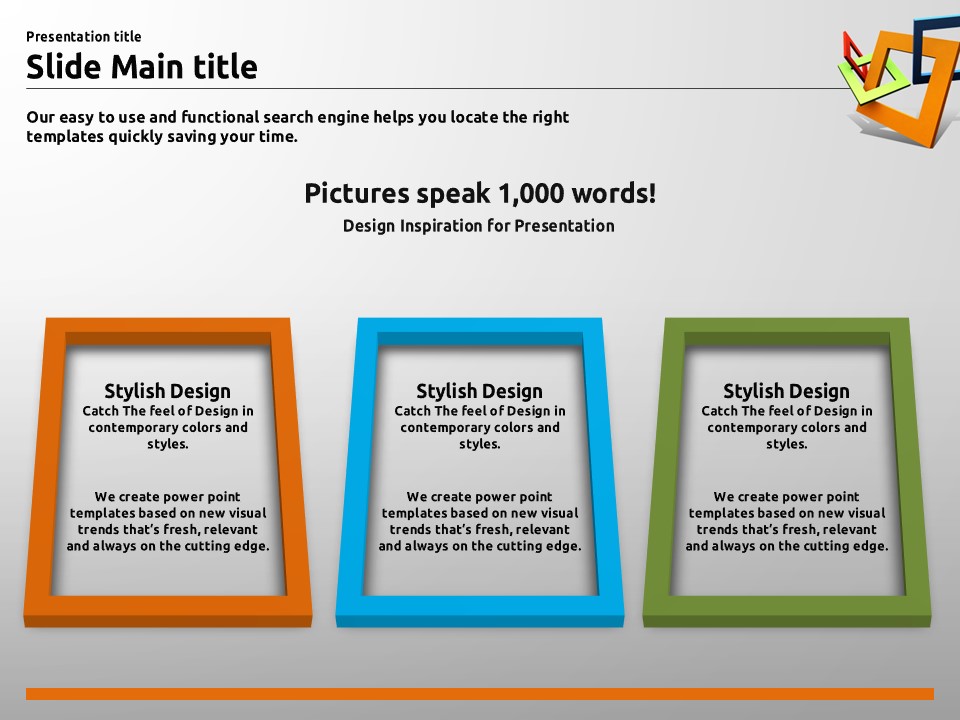Image resolution: width=960 pixels, height=720 pixels.
Task: Click the blue frame's bottom border
Action: tap(480, 610)
